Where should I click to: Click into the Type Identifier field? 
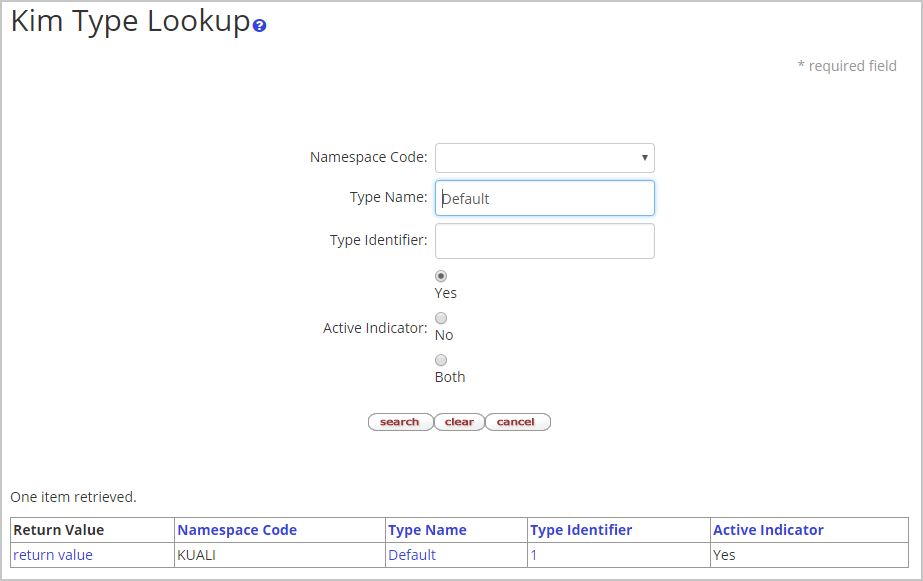544,241
